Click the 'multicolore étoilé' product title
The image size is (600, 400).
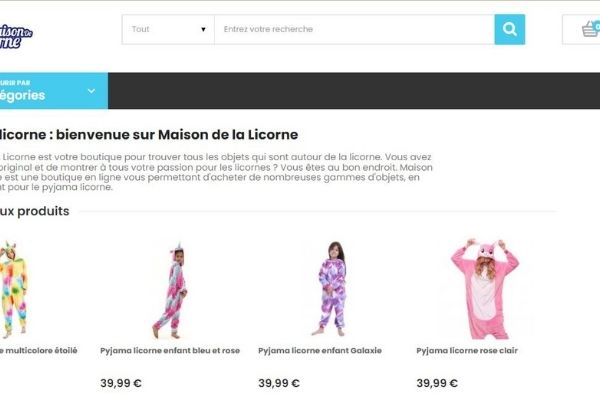(x=38, y=350)
